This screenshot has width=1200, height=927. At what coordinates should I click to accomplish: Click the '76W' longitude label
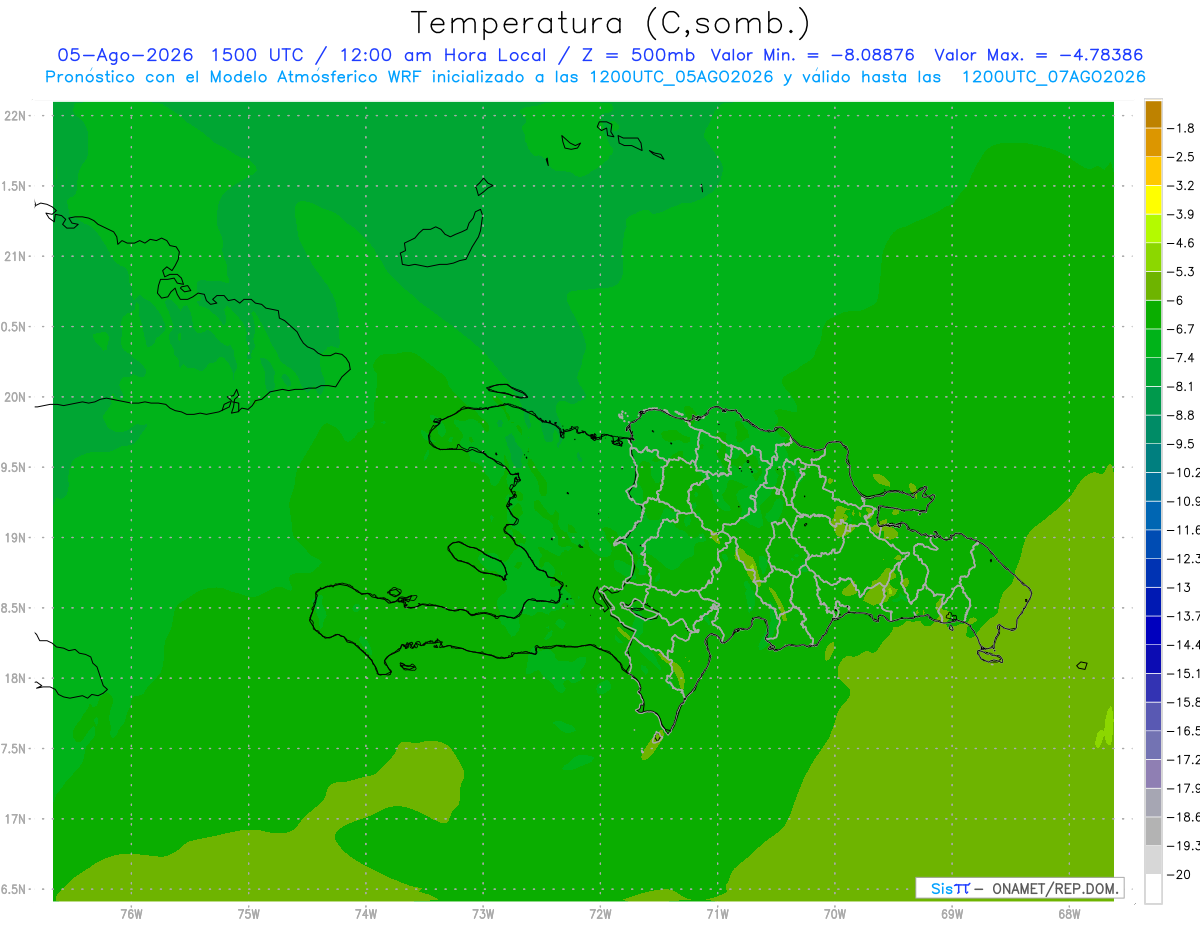[131, 913]
